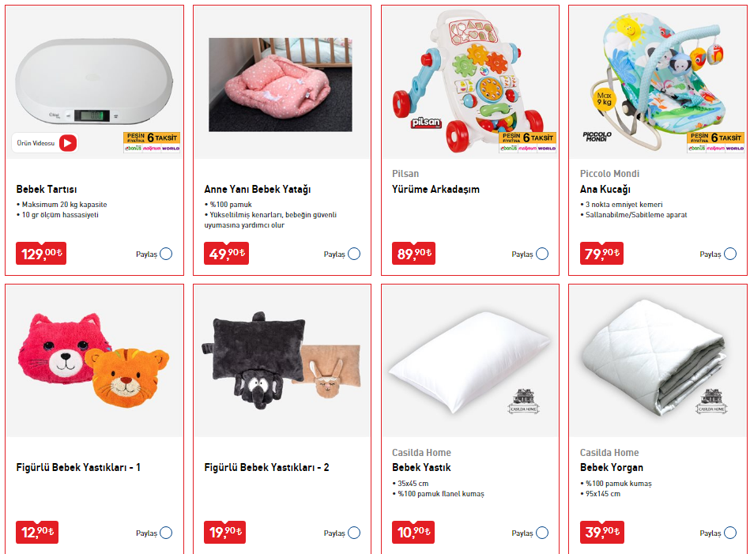Open Anne Yanı Bebek Yatağı title link
The height and width of the screenshot is (554, 750).
click(x=257, y=189)
